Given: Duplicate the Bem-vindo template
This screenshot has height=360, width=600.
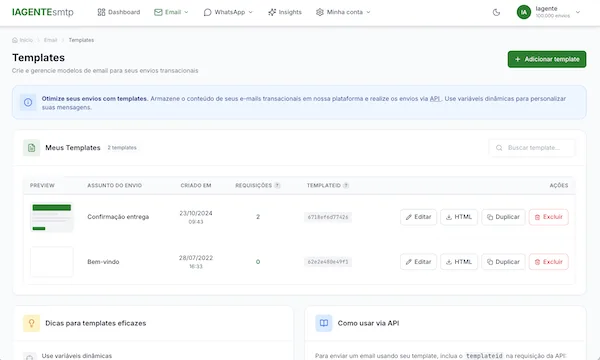Looking at the screenshot, I should 503,262.
